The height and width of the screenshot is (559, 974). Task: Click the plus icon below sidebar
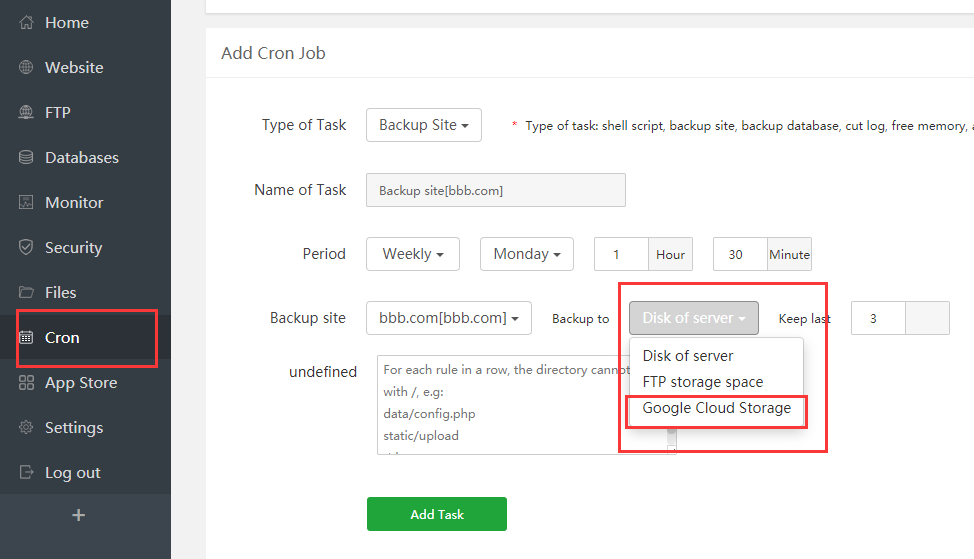coord(79,516)
